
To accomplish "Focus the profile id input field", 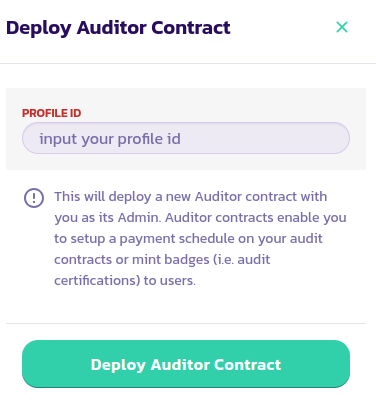I will pos(186,138).
